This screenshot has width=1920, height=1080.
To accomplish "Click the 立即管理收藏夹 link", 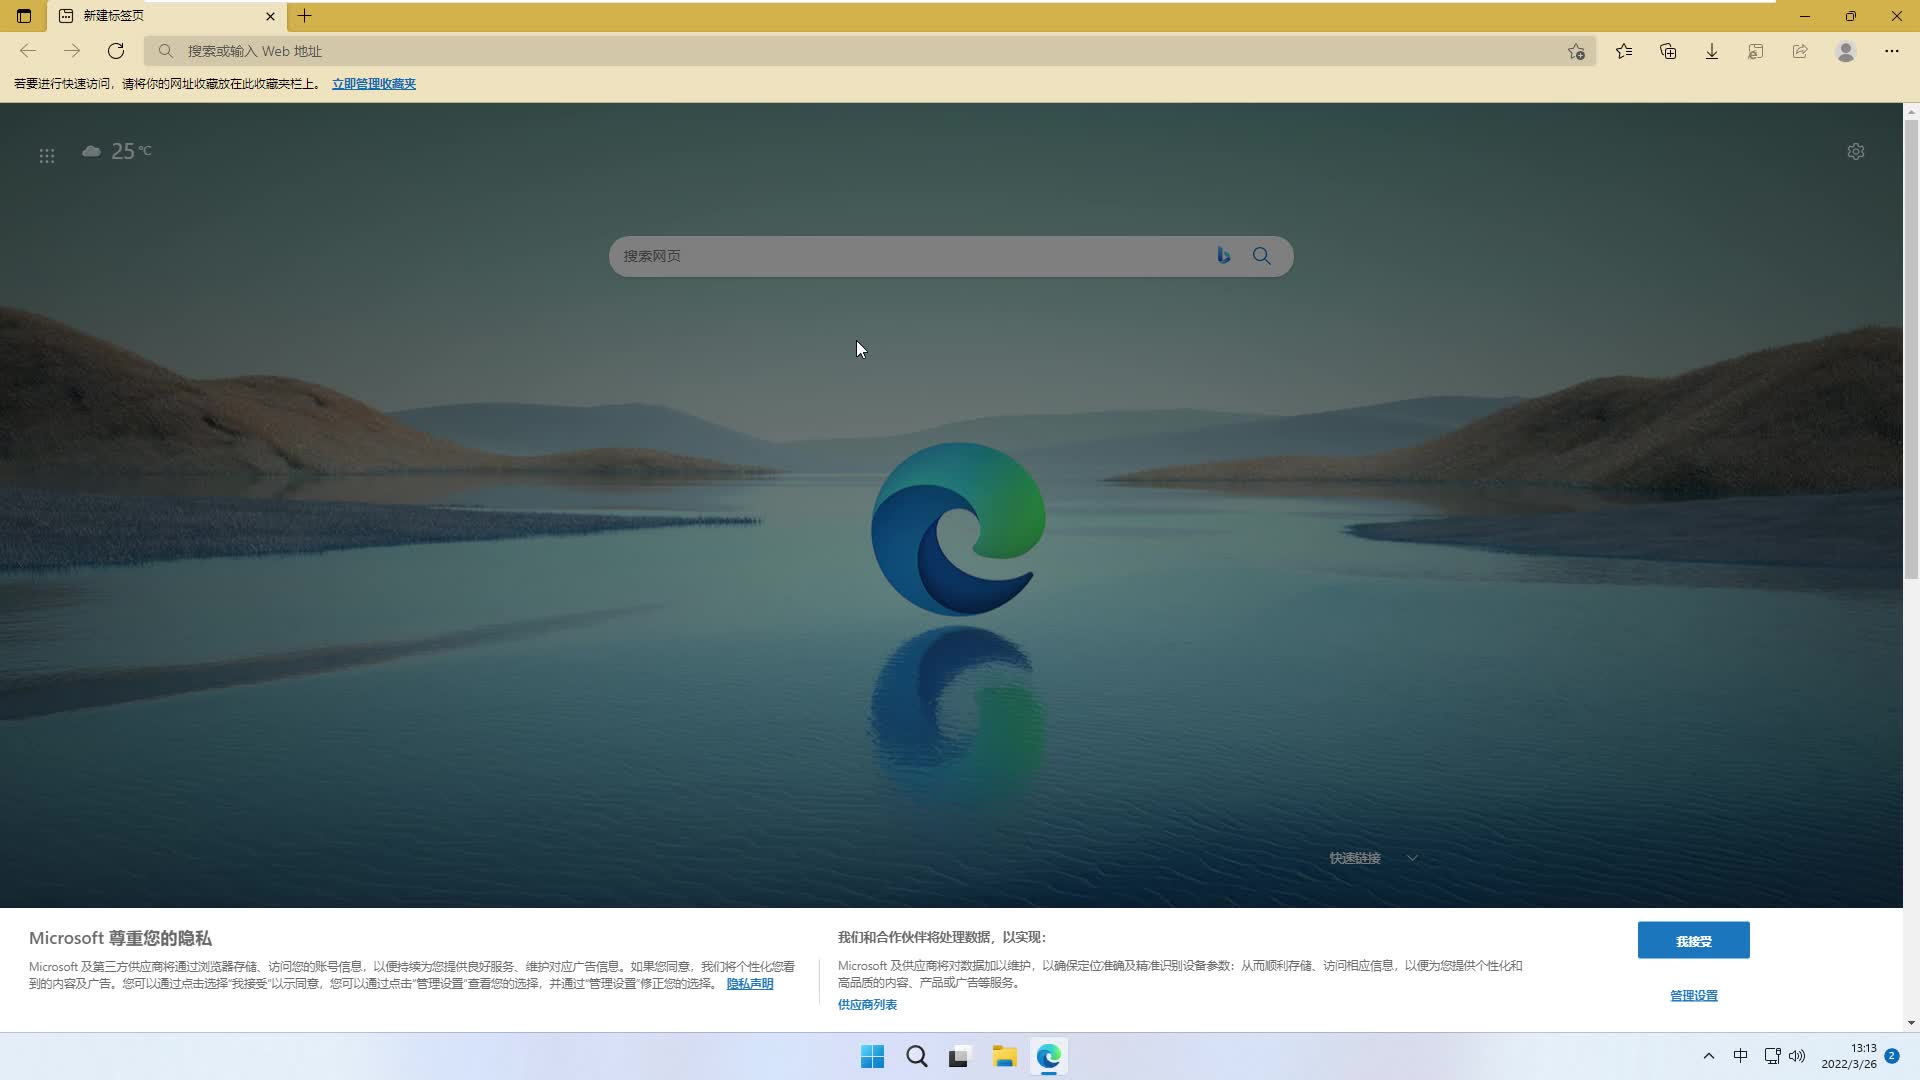I will 374,84.
